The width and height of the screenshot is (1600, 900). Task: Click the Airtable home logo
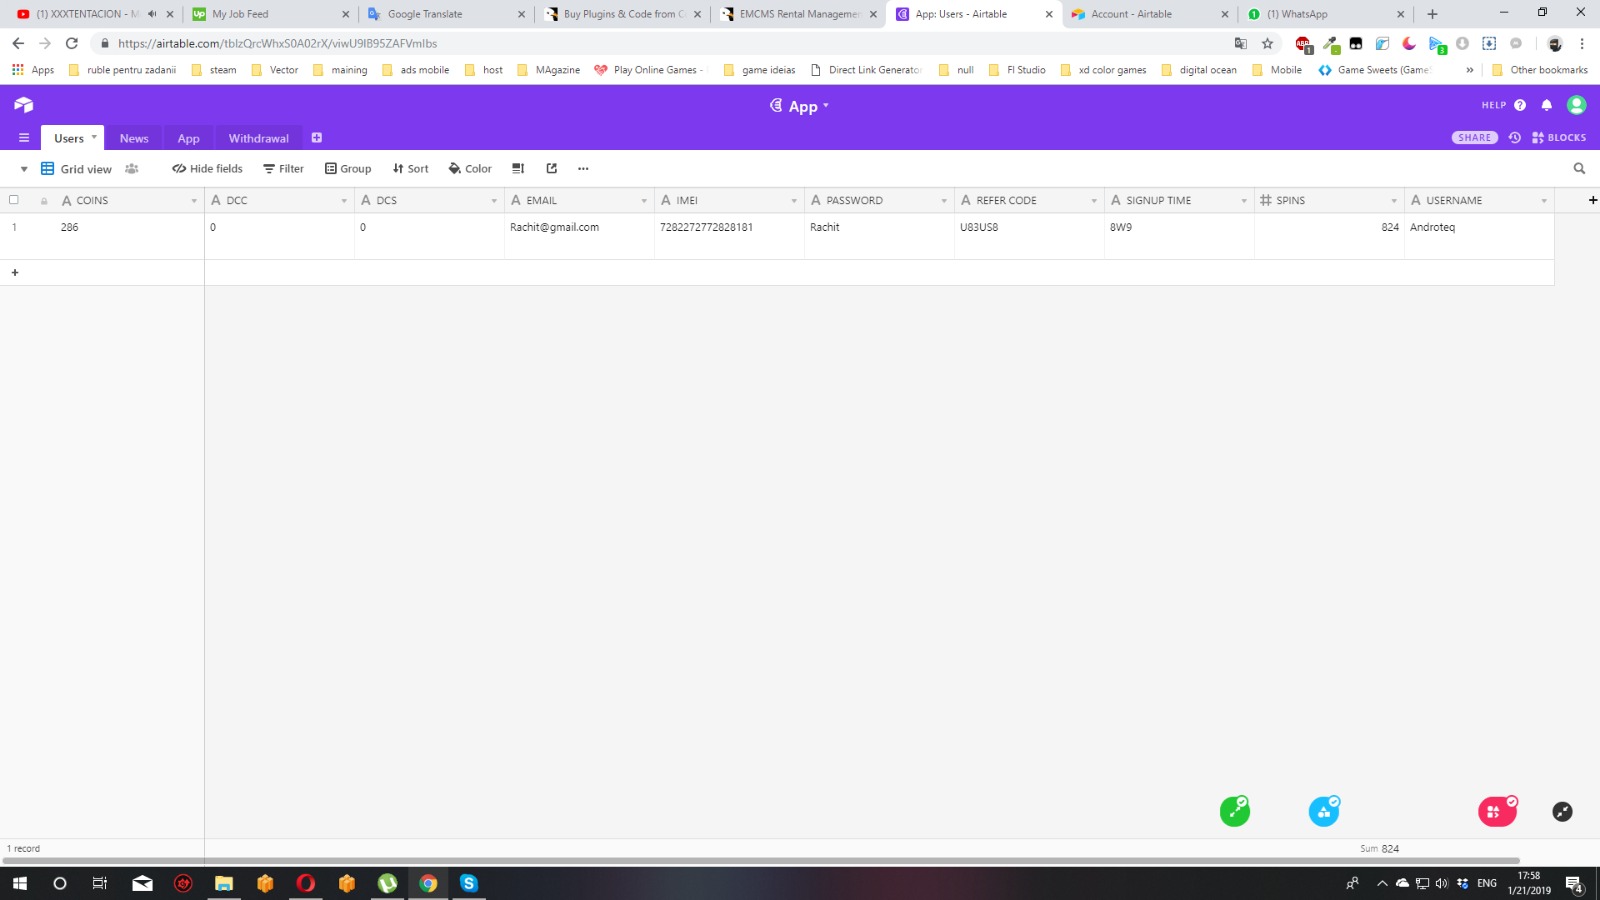(x=24, y=105)
